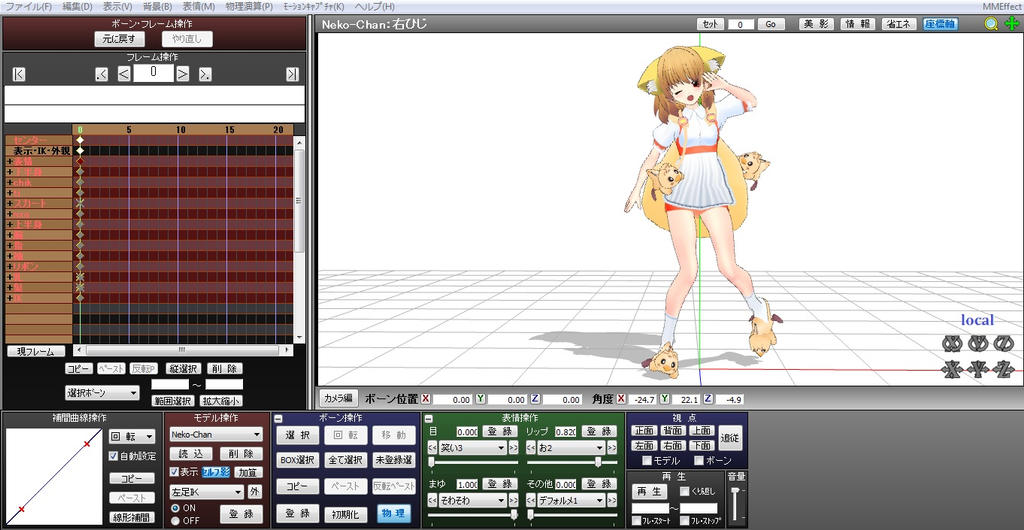Toggle the 物理 physics button
The height and width of the screenshot is (530, 1024).
[x=393, y=513]
